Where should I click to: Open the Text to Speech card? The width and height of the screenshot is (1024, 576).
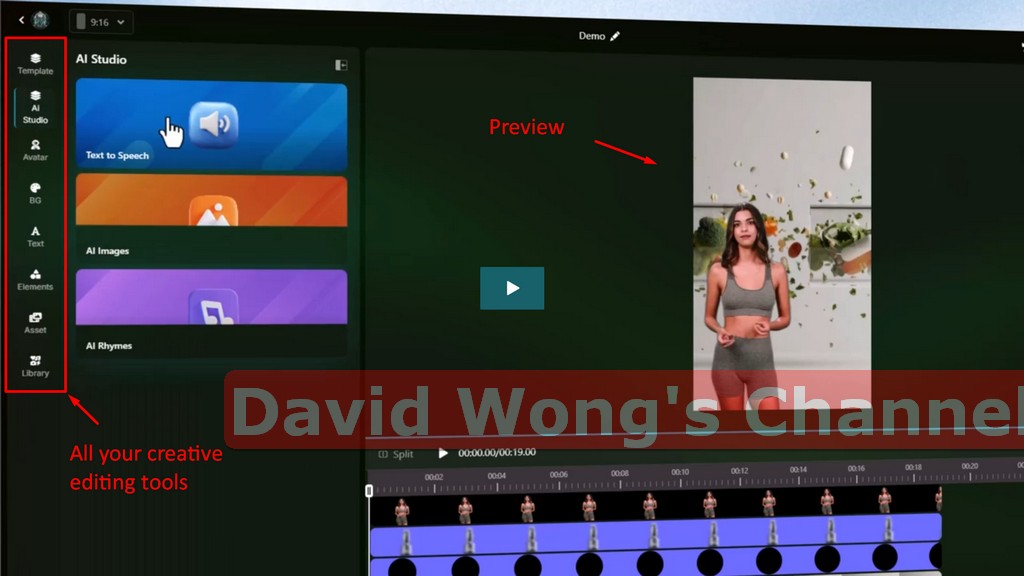pyautogui.click(x=211, y=124)
